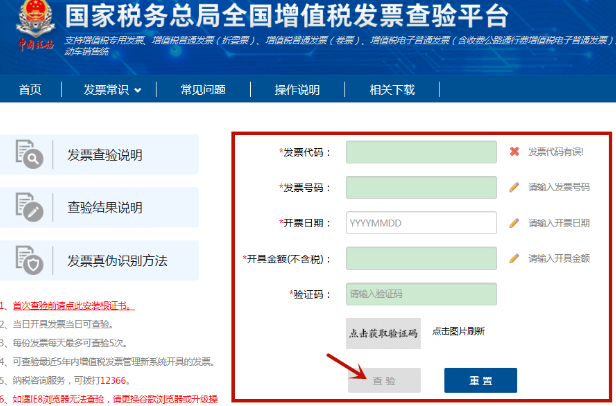Focus the 发票代码 input field
Viewport: 616px width, 406px height.
click(421, 152)
